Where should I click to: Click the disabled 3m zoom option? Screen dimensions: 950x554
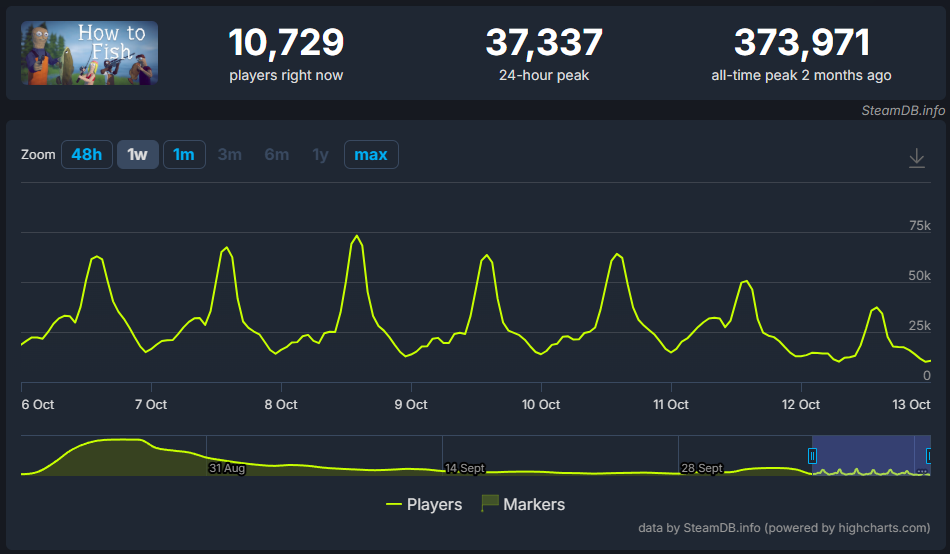230,155
